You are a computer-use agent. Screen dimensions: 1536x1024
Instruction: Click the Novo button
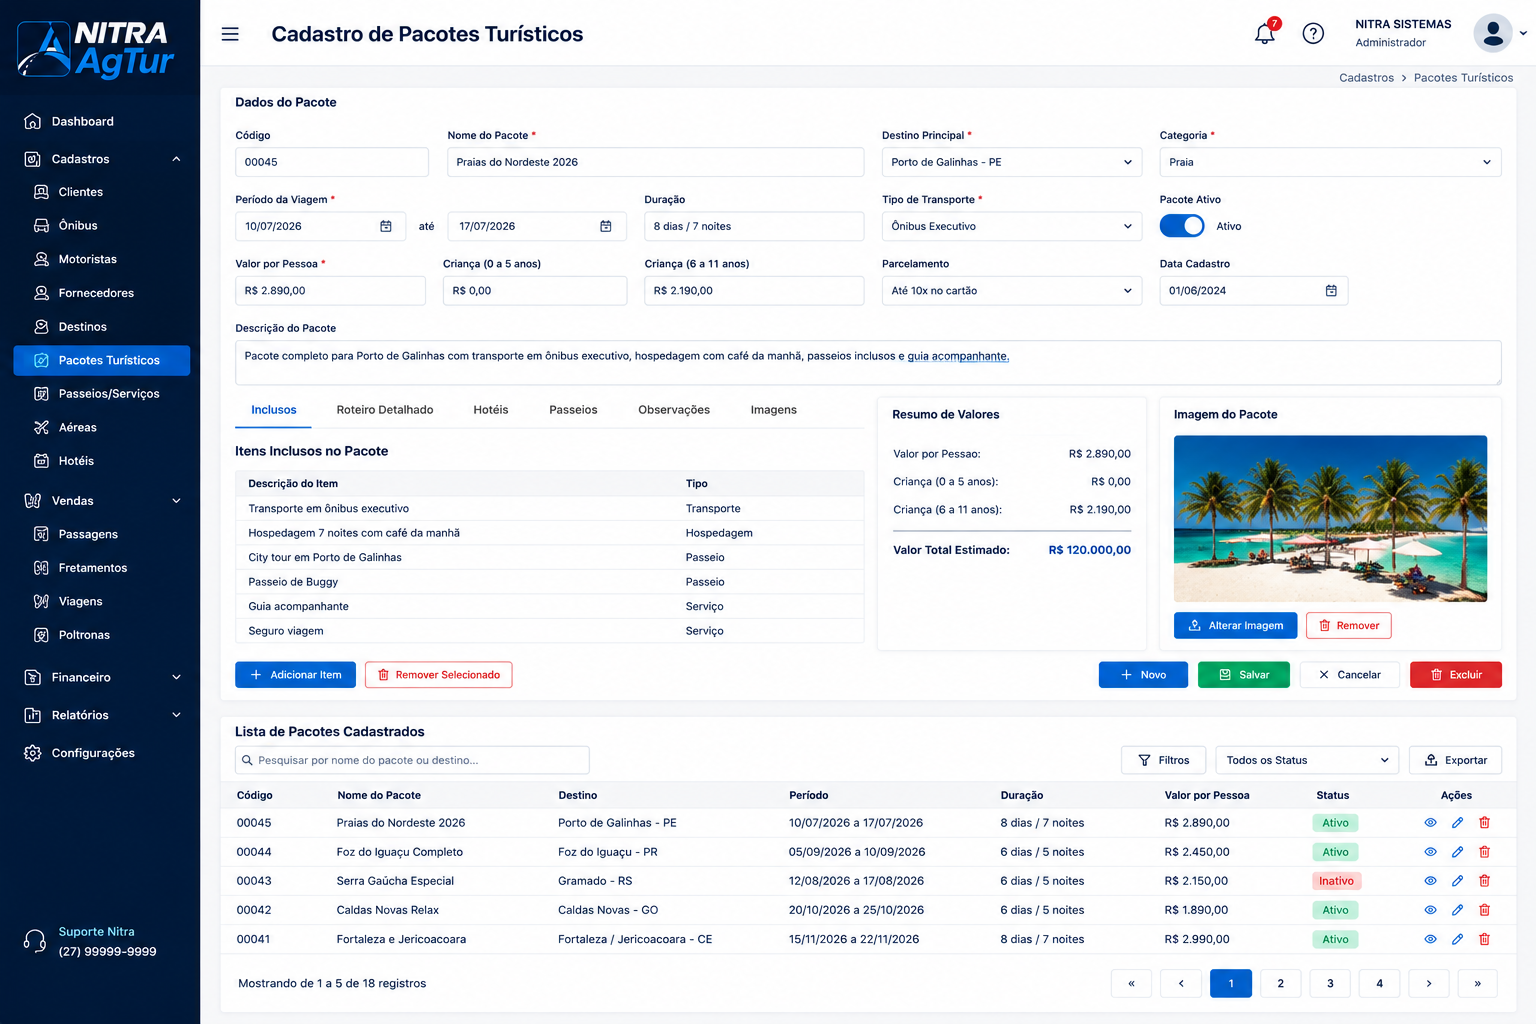(1143, 675)
